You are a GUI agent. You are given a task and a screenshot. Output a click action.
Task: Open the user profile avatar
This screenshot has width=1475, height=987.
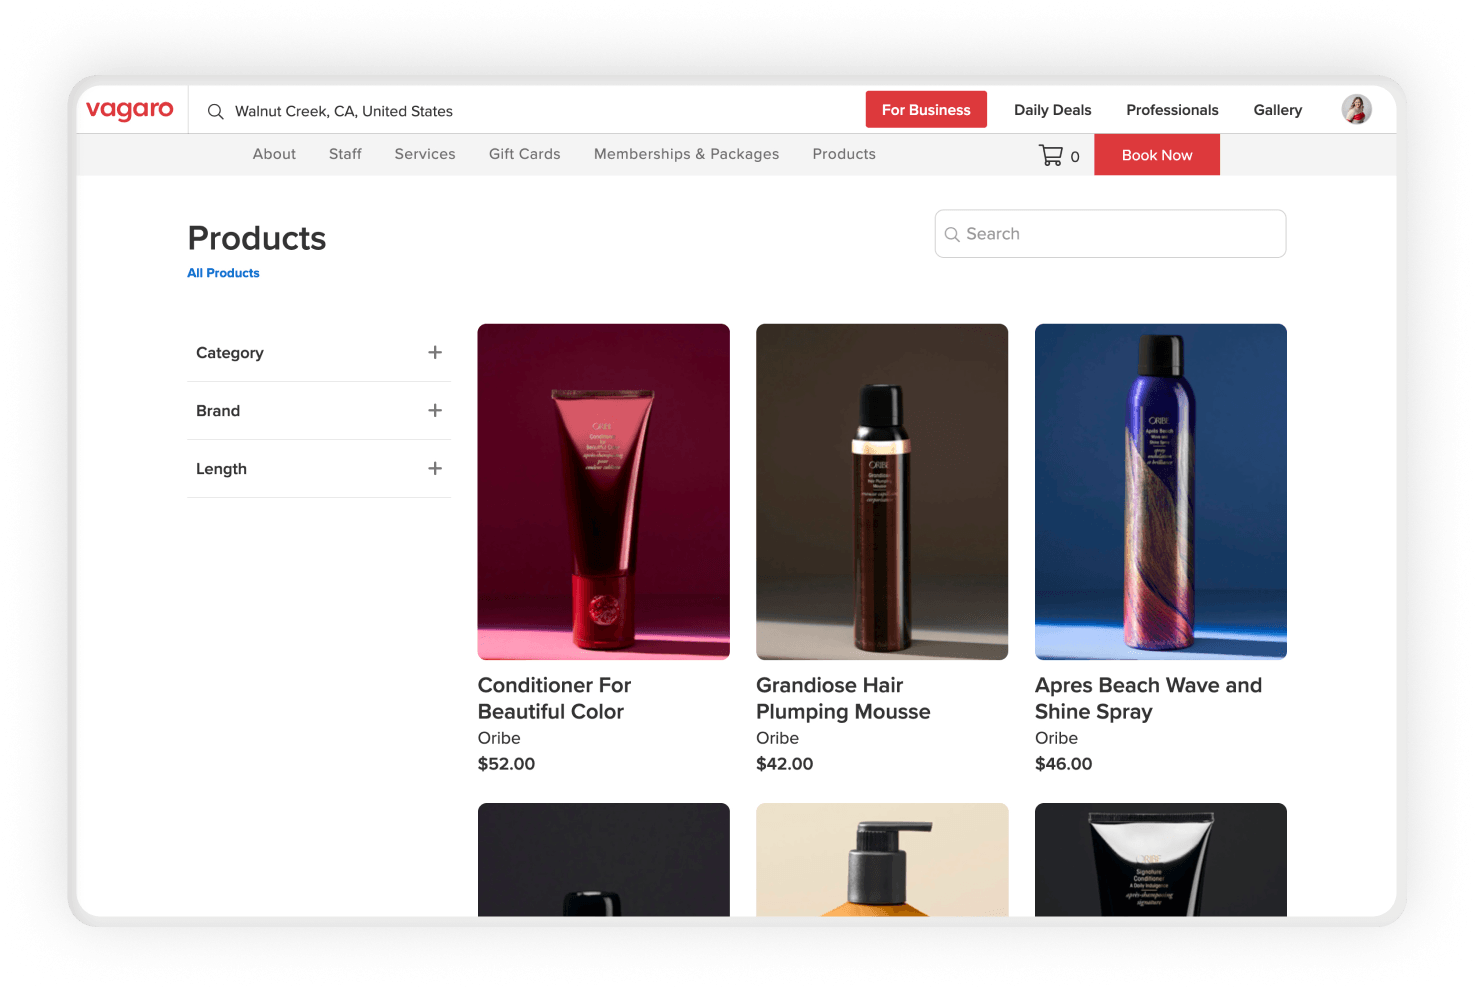coord(1356,110)
